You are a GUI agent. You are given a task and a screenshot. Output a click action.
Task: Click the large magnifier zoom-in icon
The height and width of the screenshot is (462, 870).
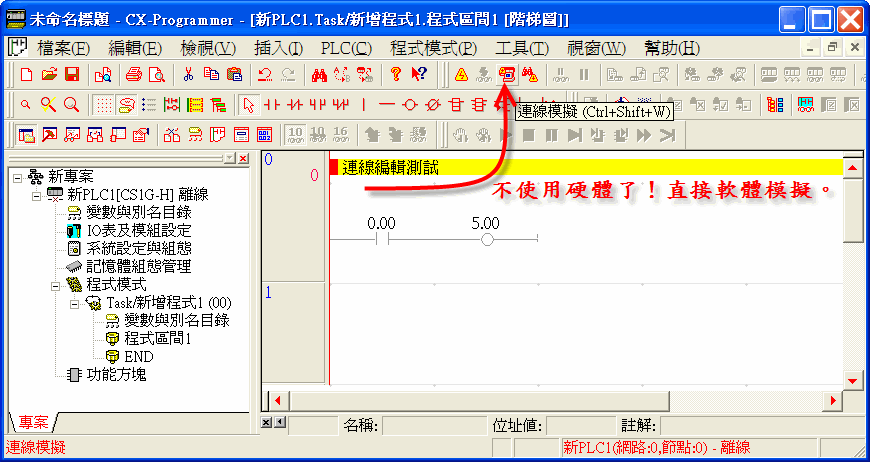tap(72, 104)
